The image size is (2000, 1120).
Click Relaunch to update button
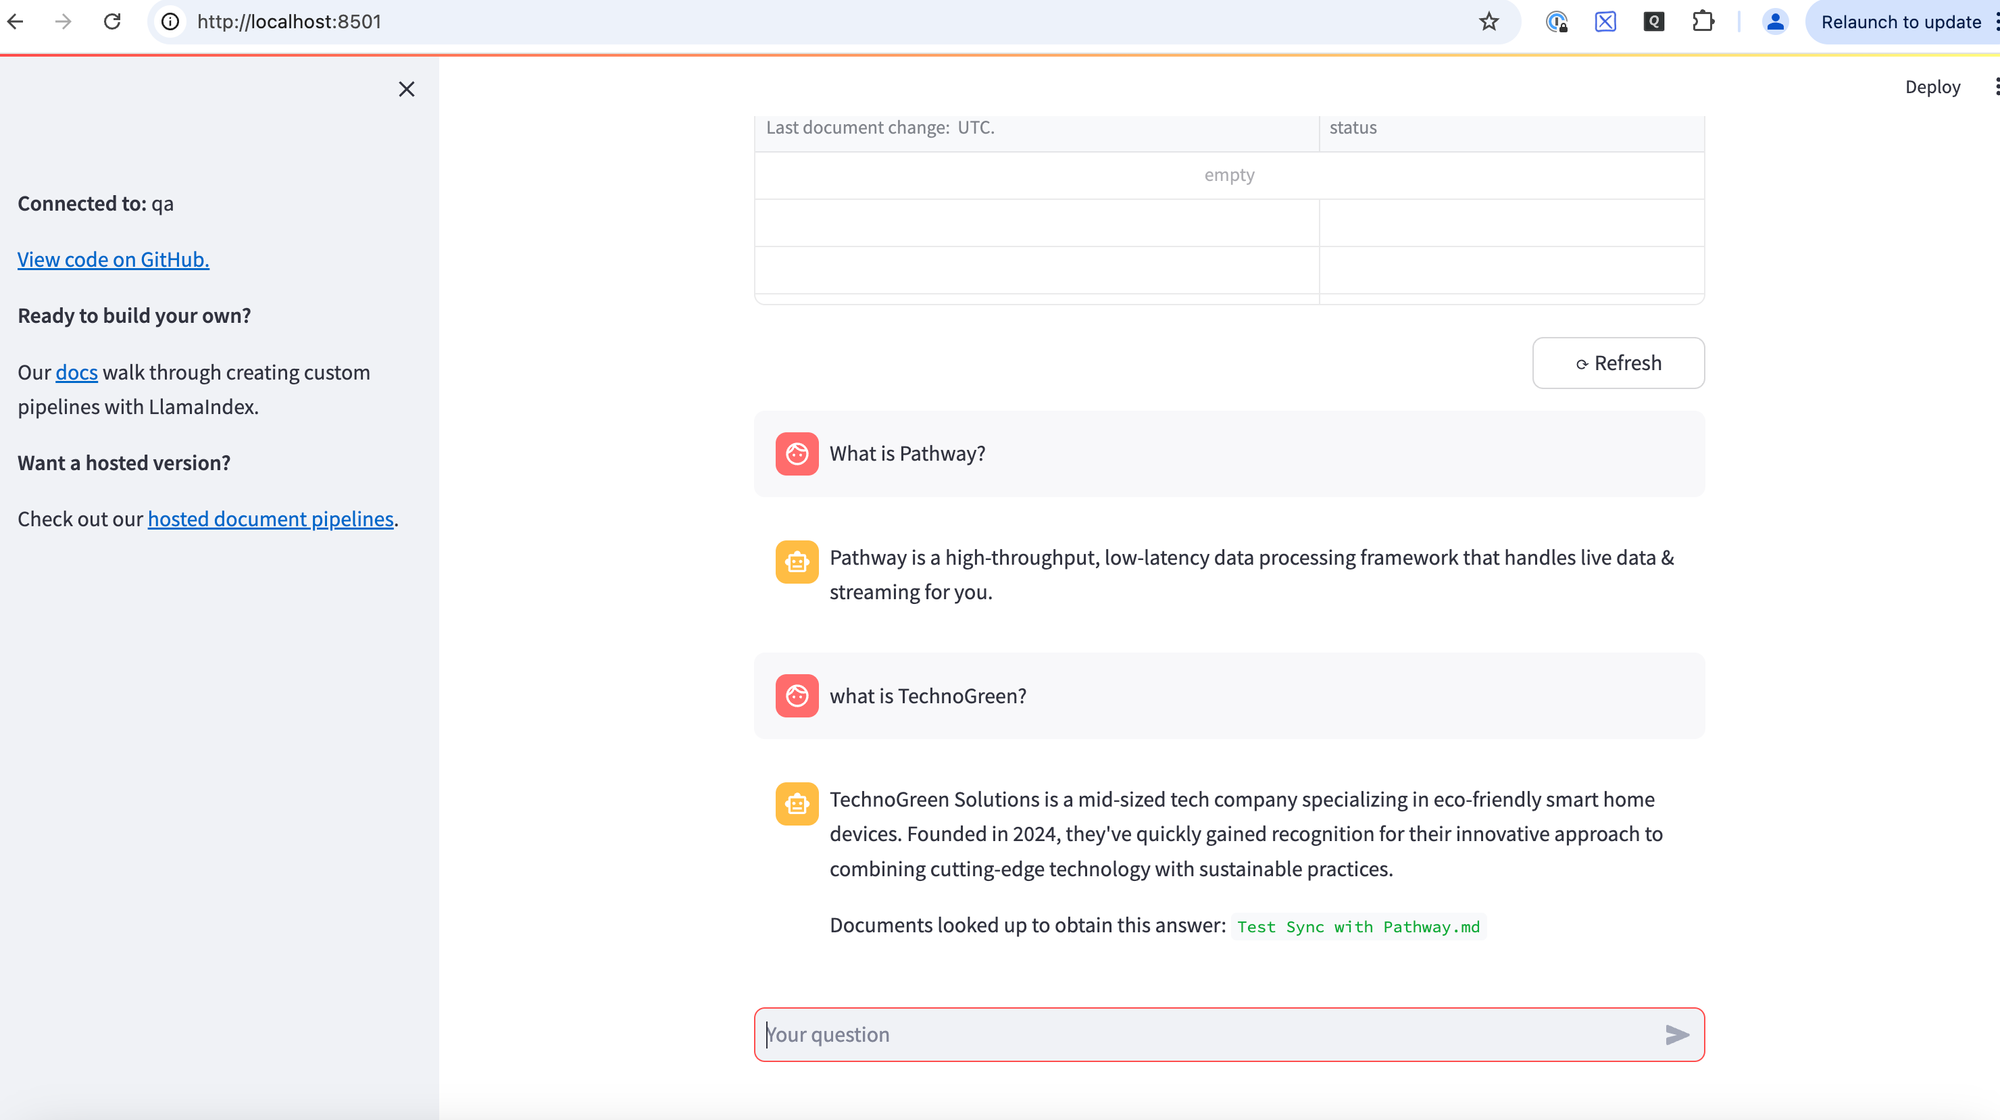tap(1900, 21)
